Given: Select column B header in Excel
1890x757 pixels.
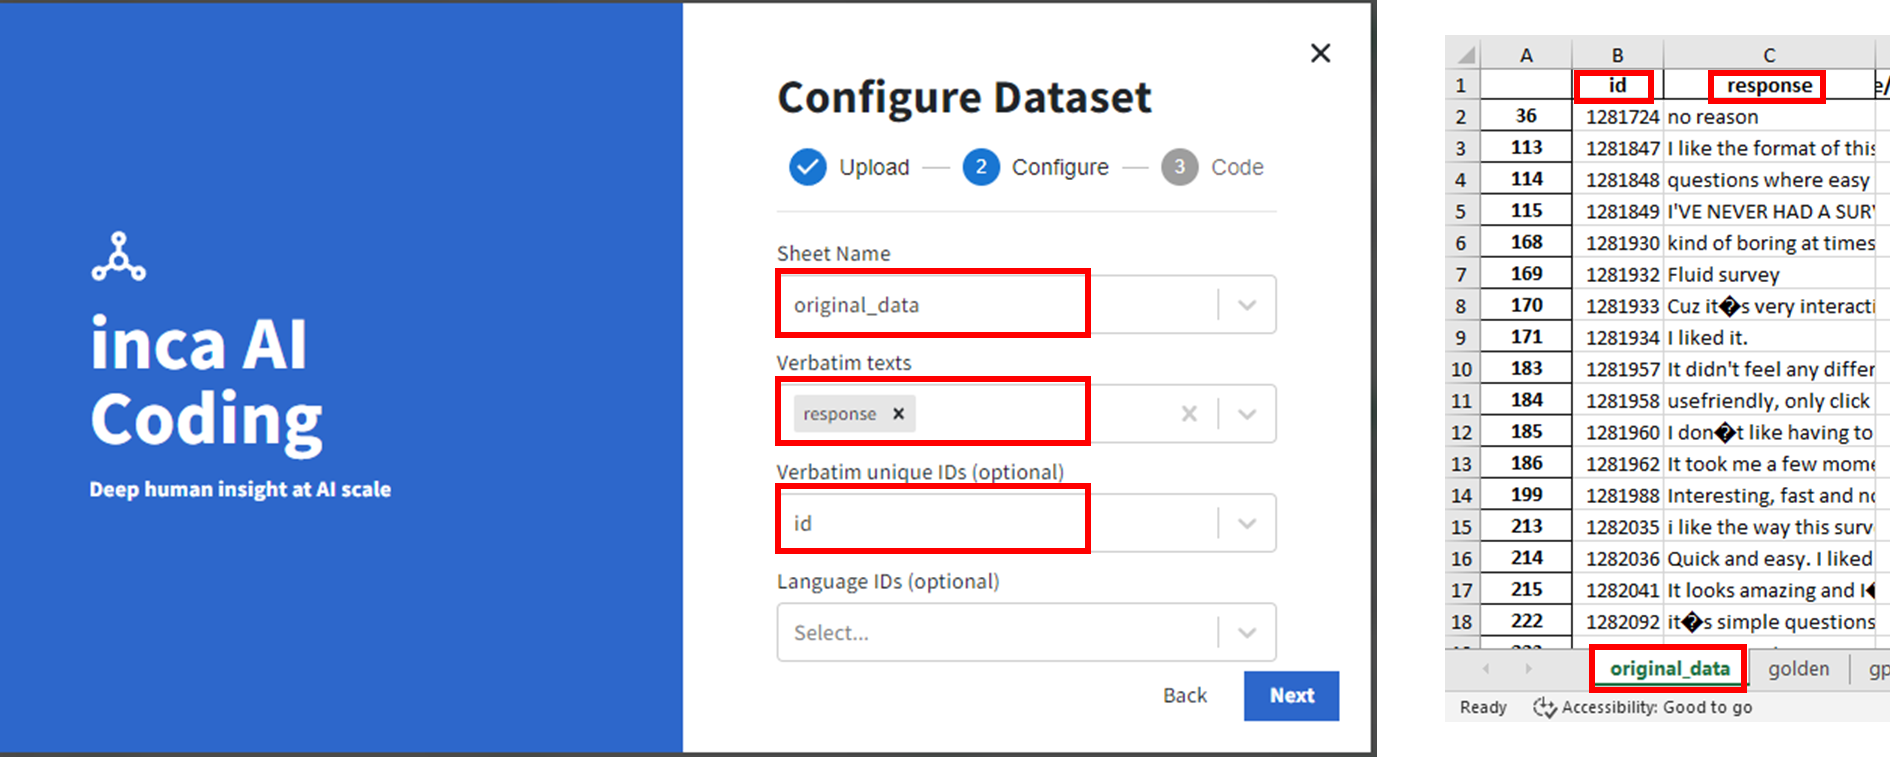Looking at the screenshot, I should click(1617, 55).
